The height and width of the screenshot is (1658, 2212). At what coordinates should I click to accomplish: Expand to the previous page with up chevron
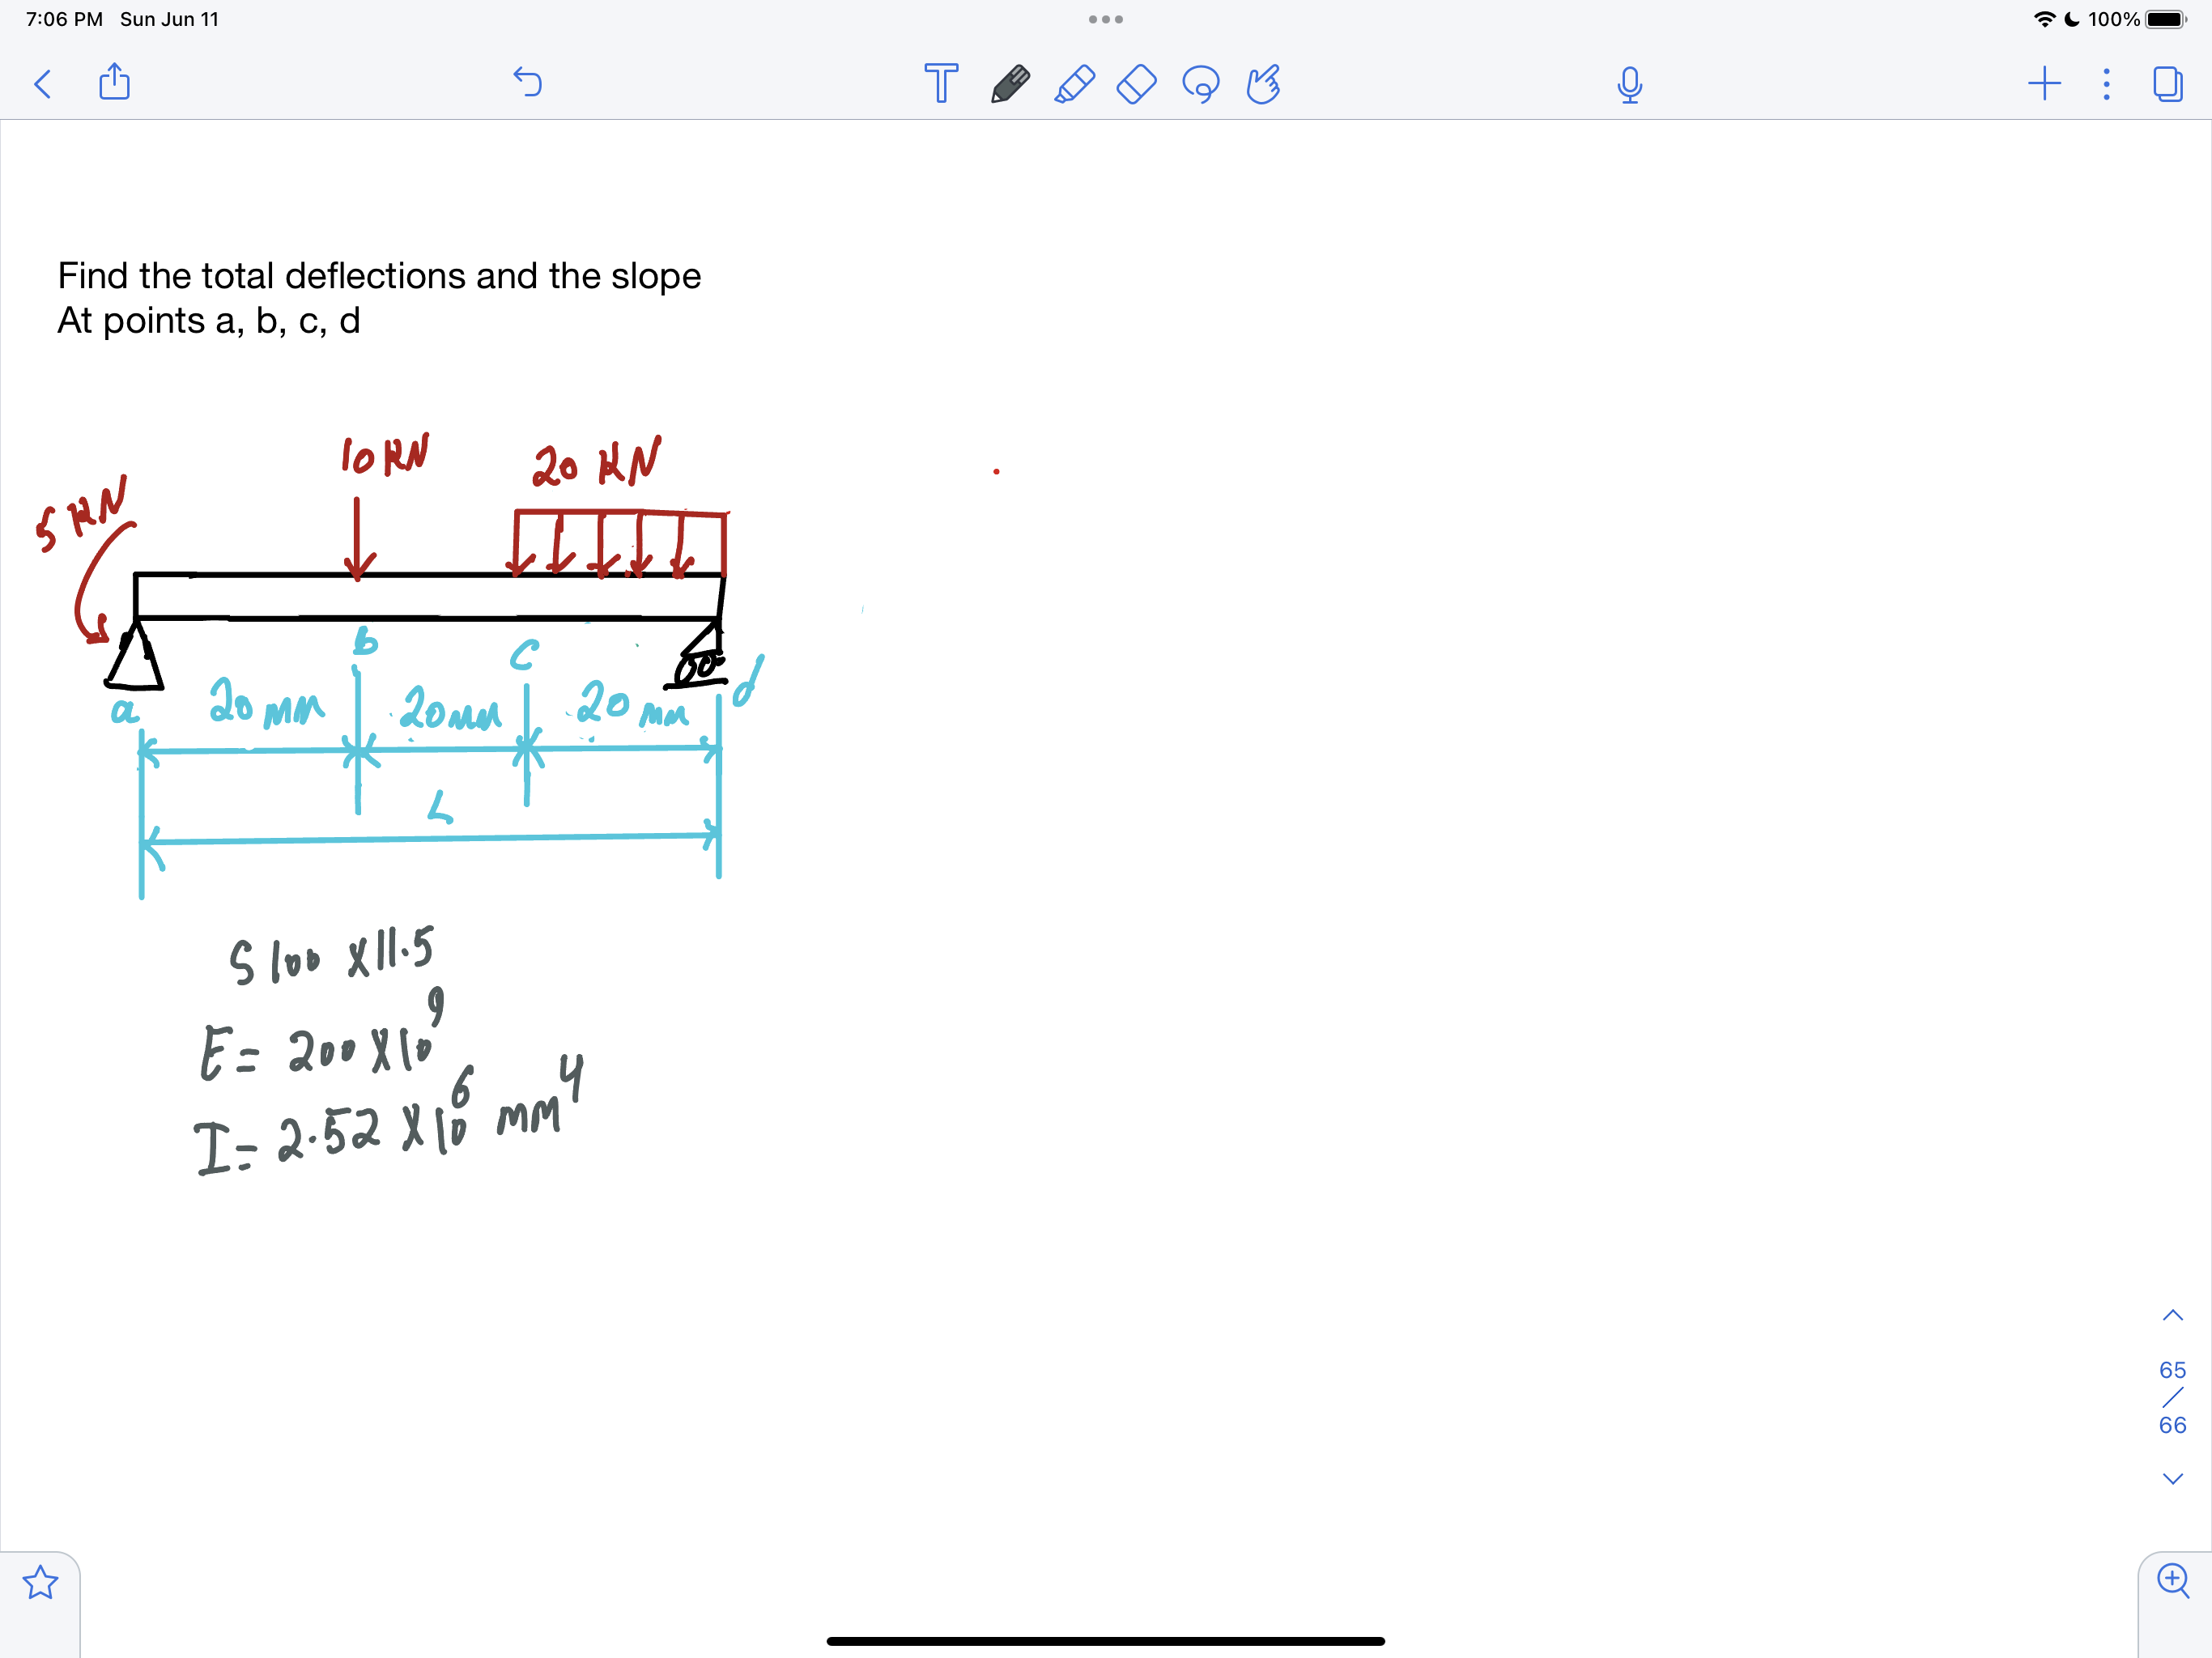coord(2172,1314)
